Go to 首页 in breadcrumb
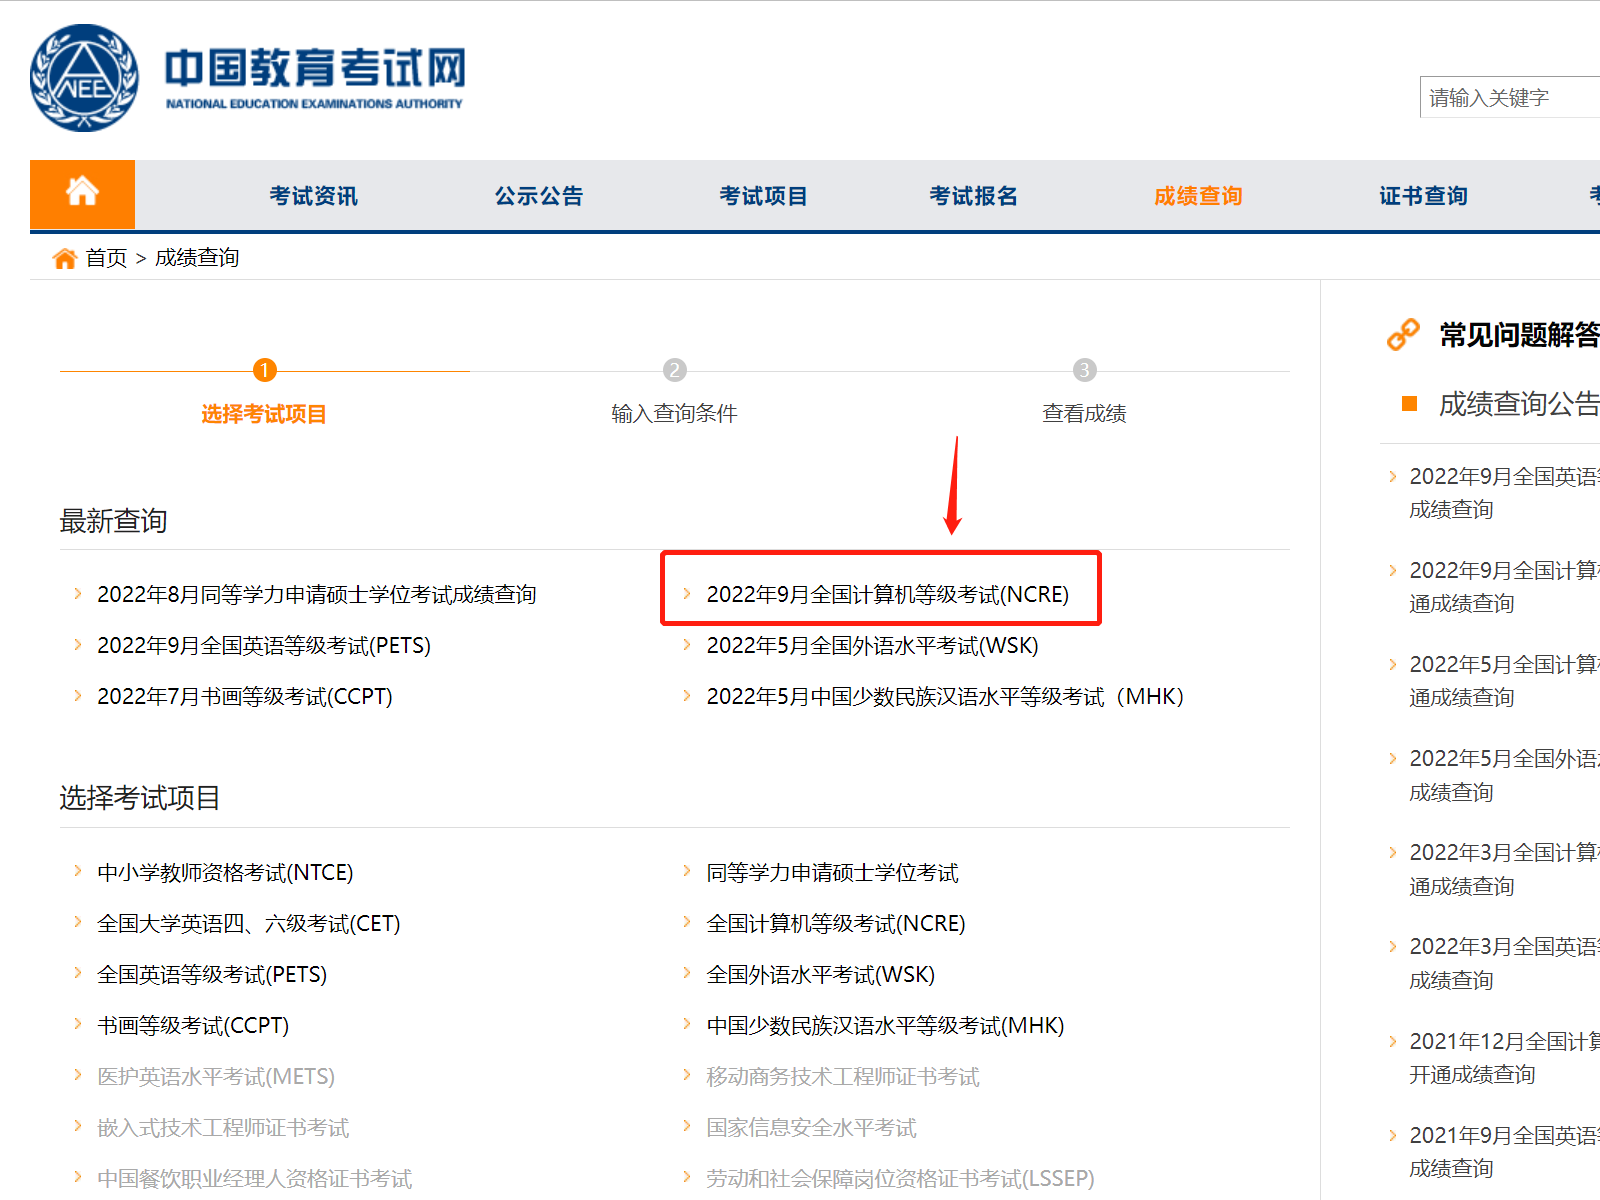This screenshot has width=1600, height=1200. (107, 258)
